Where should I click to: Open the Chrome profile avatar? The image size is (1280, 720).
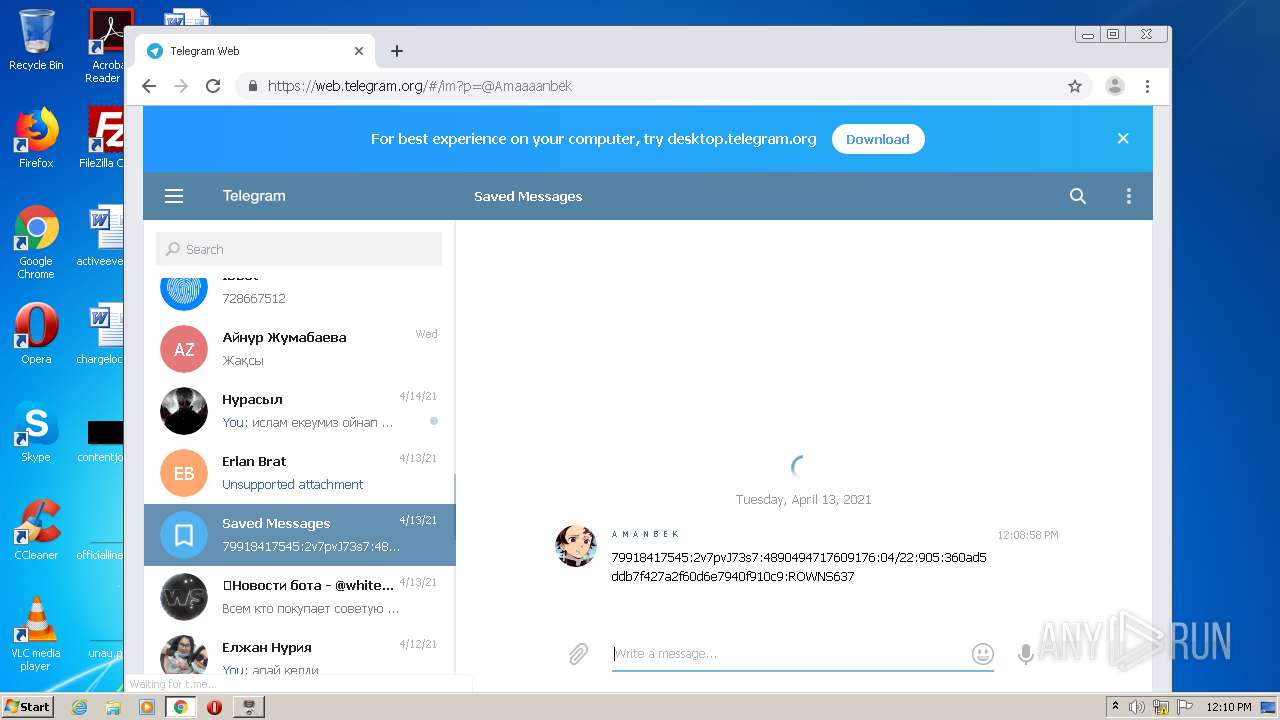click(x=1115, y=86)
